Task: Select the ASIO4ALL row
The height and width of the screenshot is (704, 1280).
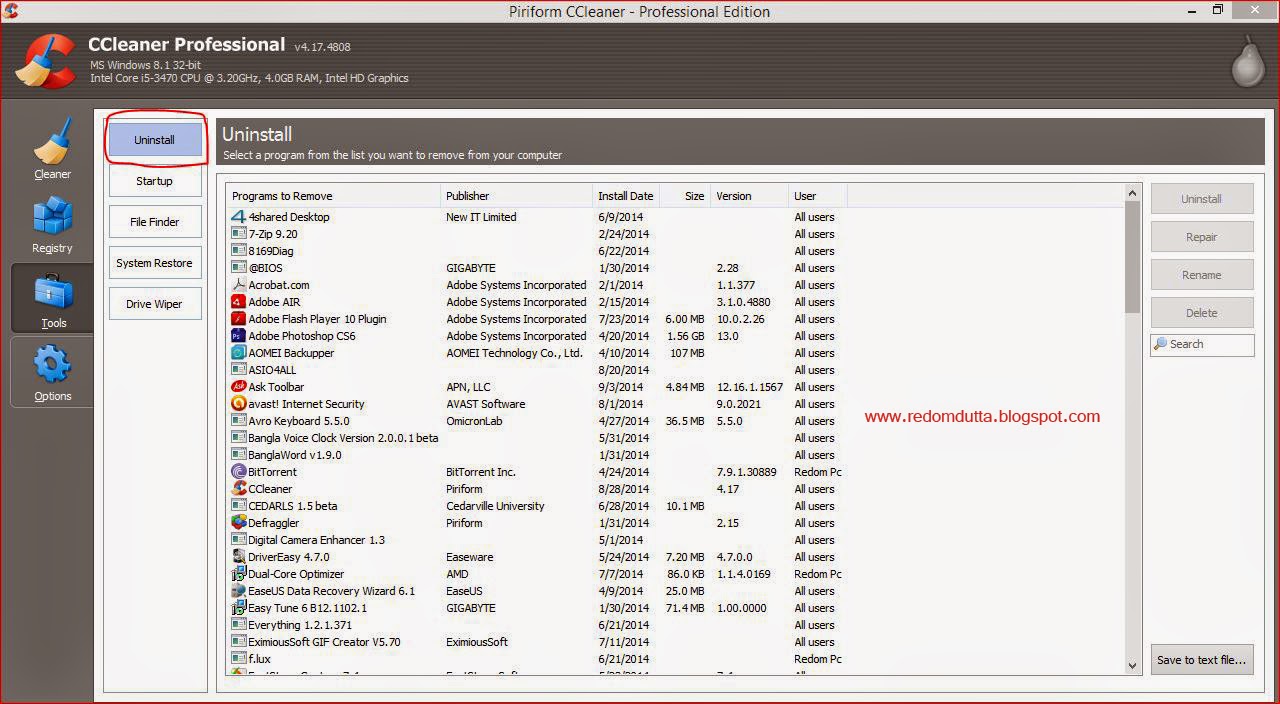Action: pos(675,370)
